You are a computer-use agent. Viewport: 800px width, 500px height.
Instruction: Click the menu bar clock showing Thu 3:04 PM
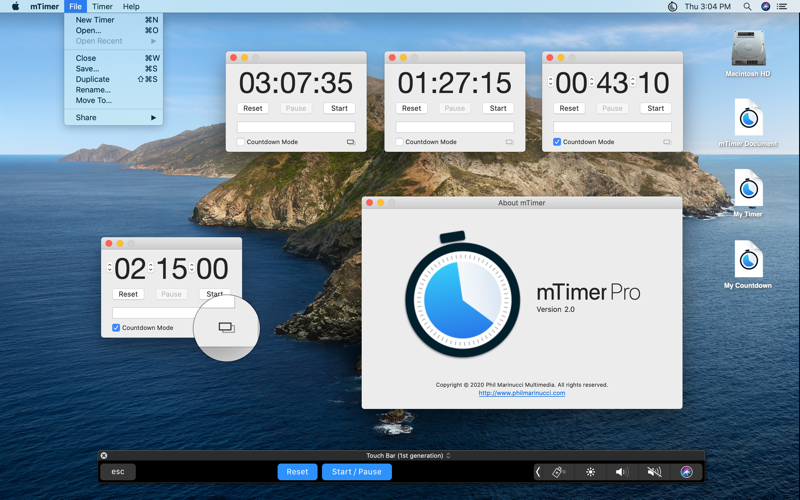pos(707,7)
